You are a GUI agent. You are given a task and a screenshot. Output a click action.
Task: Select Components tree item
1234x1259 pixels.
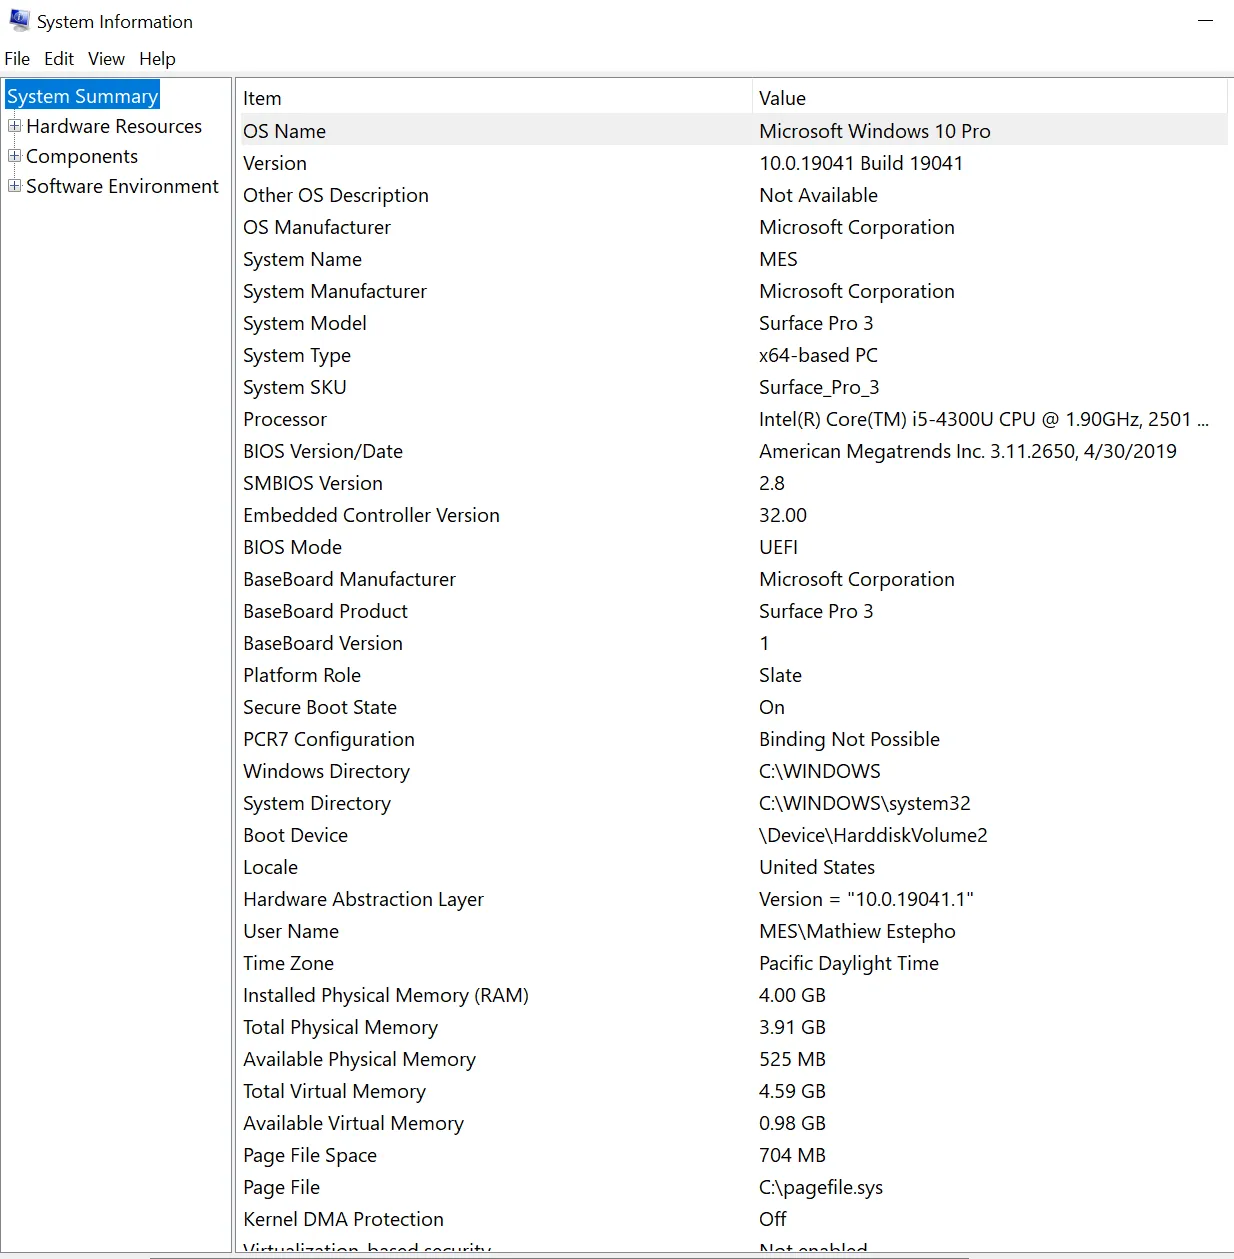(82, 156)
